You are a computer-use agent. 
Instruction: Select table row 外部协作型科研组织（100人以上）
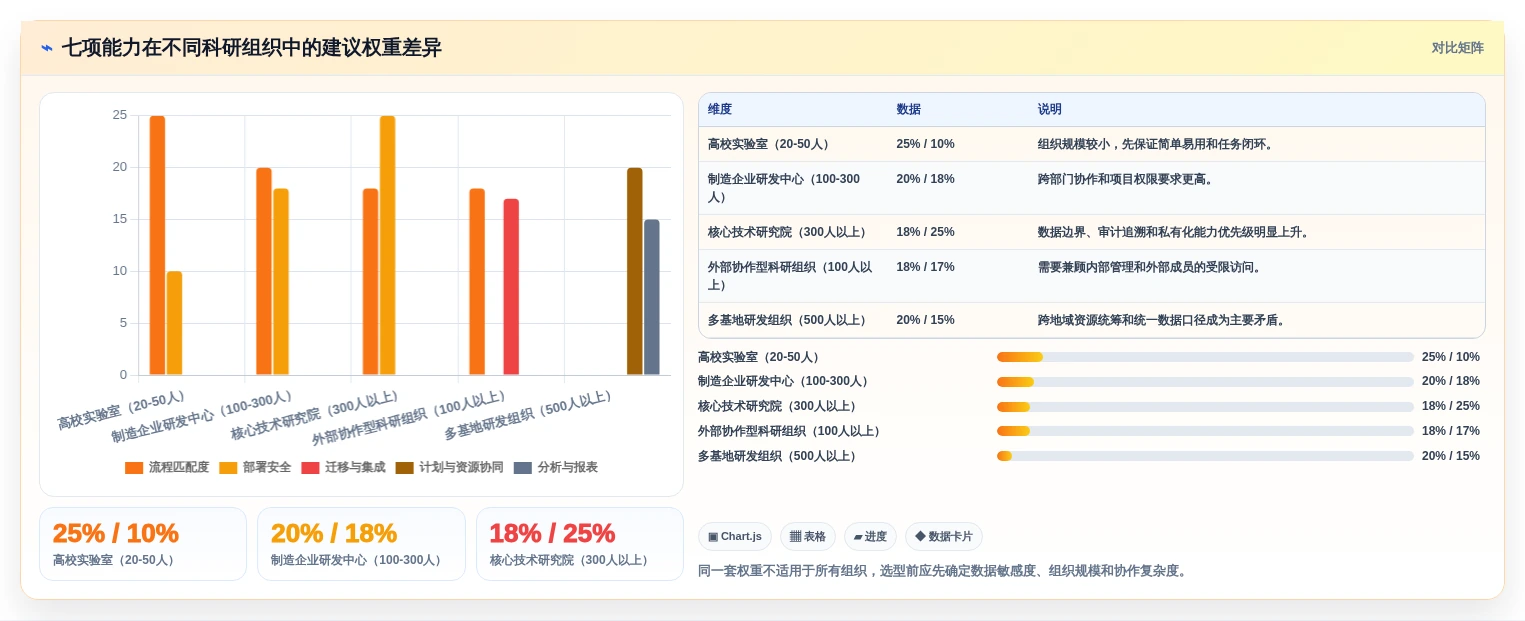click(1091, 276)
